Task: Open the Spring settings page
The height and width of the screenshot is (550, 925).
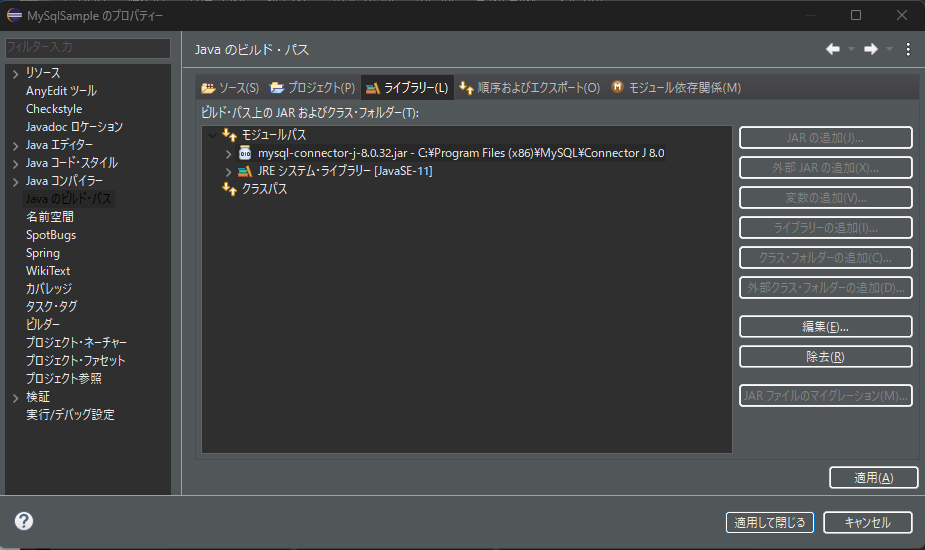Action: pyautogui.click(x=42, y=253)
